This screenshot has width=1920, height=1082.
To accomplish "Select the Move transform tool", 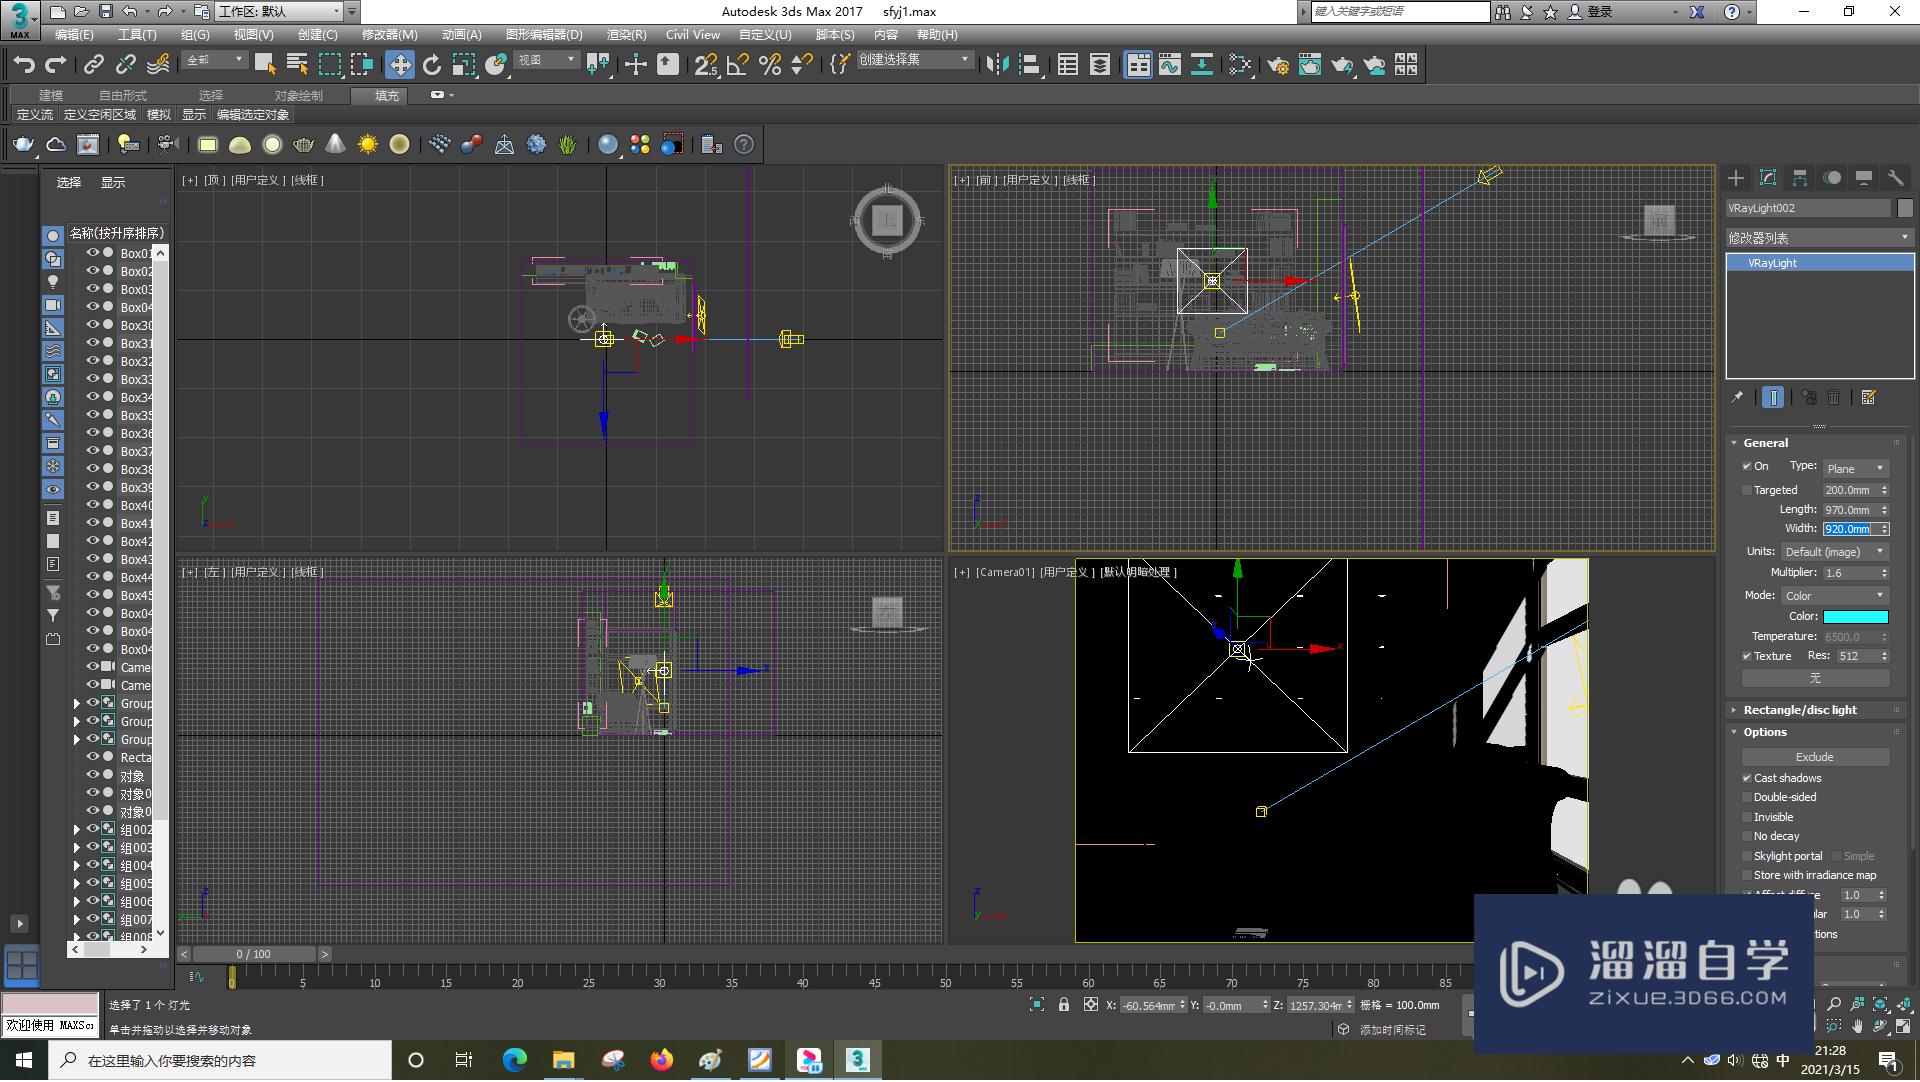I will 400,65.
